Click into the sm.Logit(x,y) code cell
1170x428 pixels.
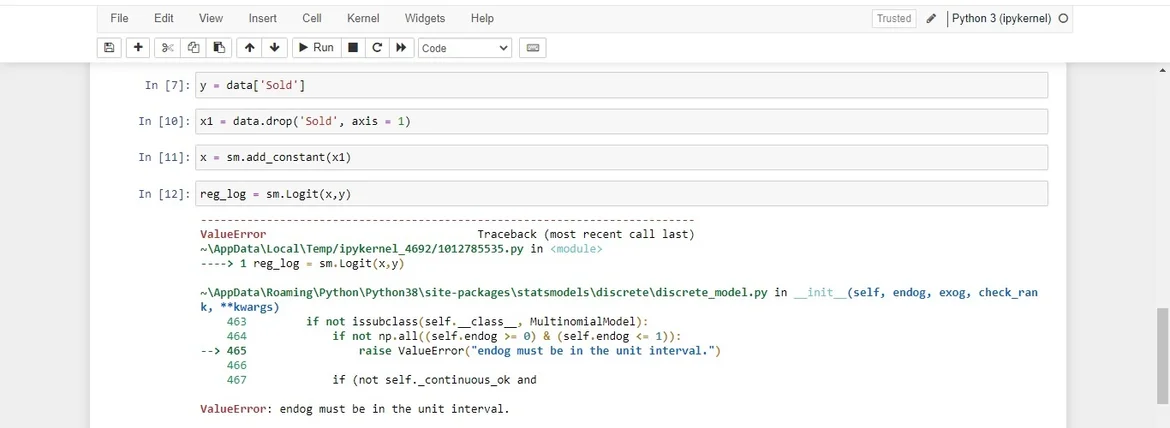click(620, 194)
